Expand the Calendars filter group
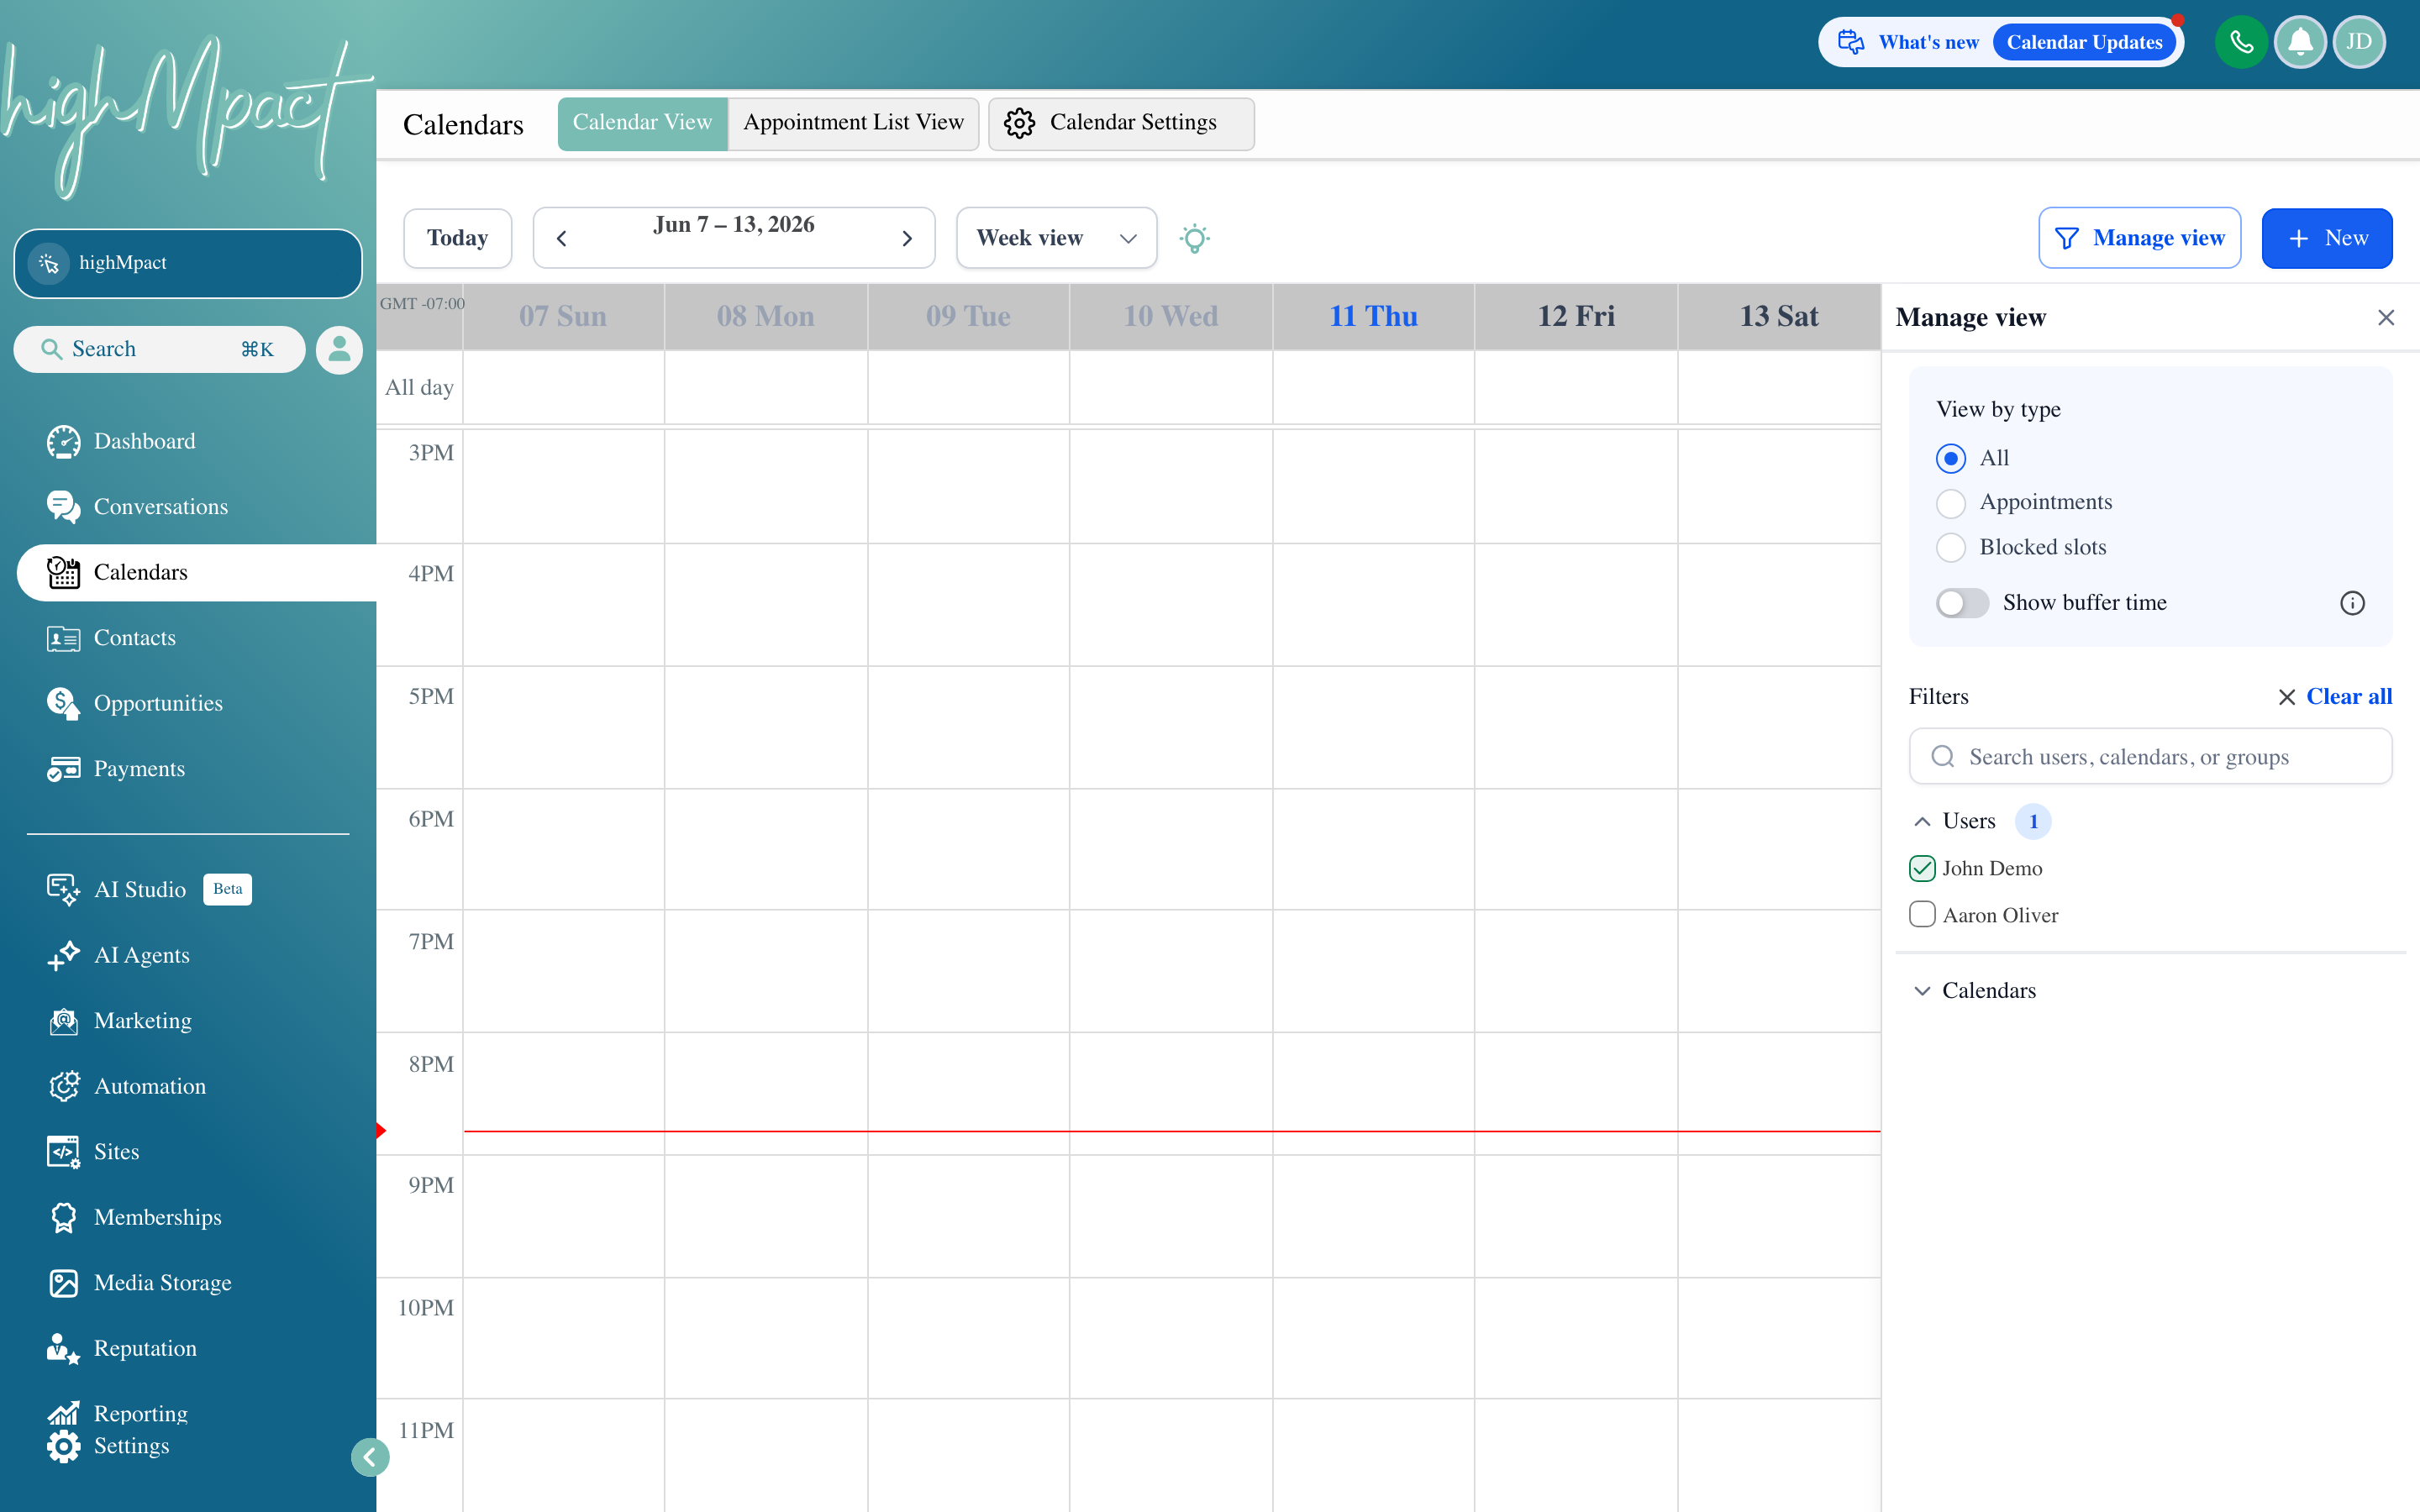Screen dimensions: 2420x1512 point(1922,990)
